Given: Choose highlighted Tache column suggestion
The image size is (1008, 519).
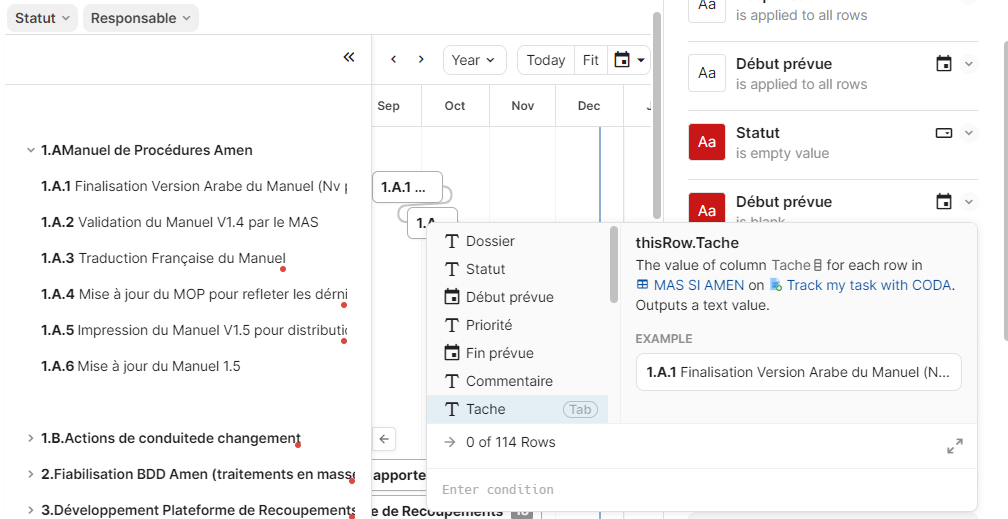Looking at the screenshot, I should point(518,409).
